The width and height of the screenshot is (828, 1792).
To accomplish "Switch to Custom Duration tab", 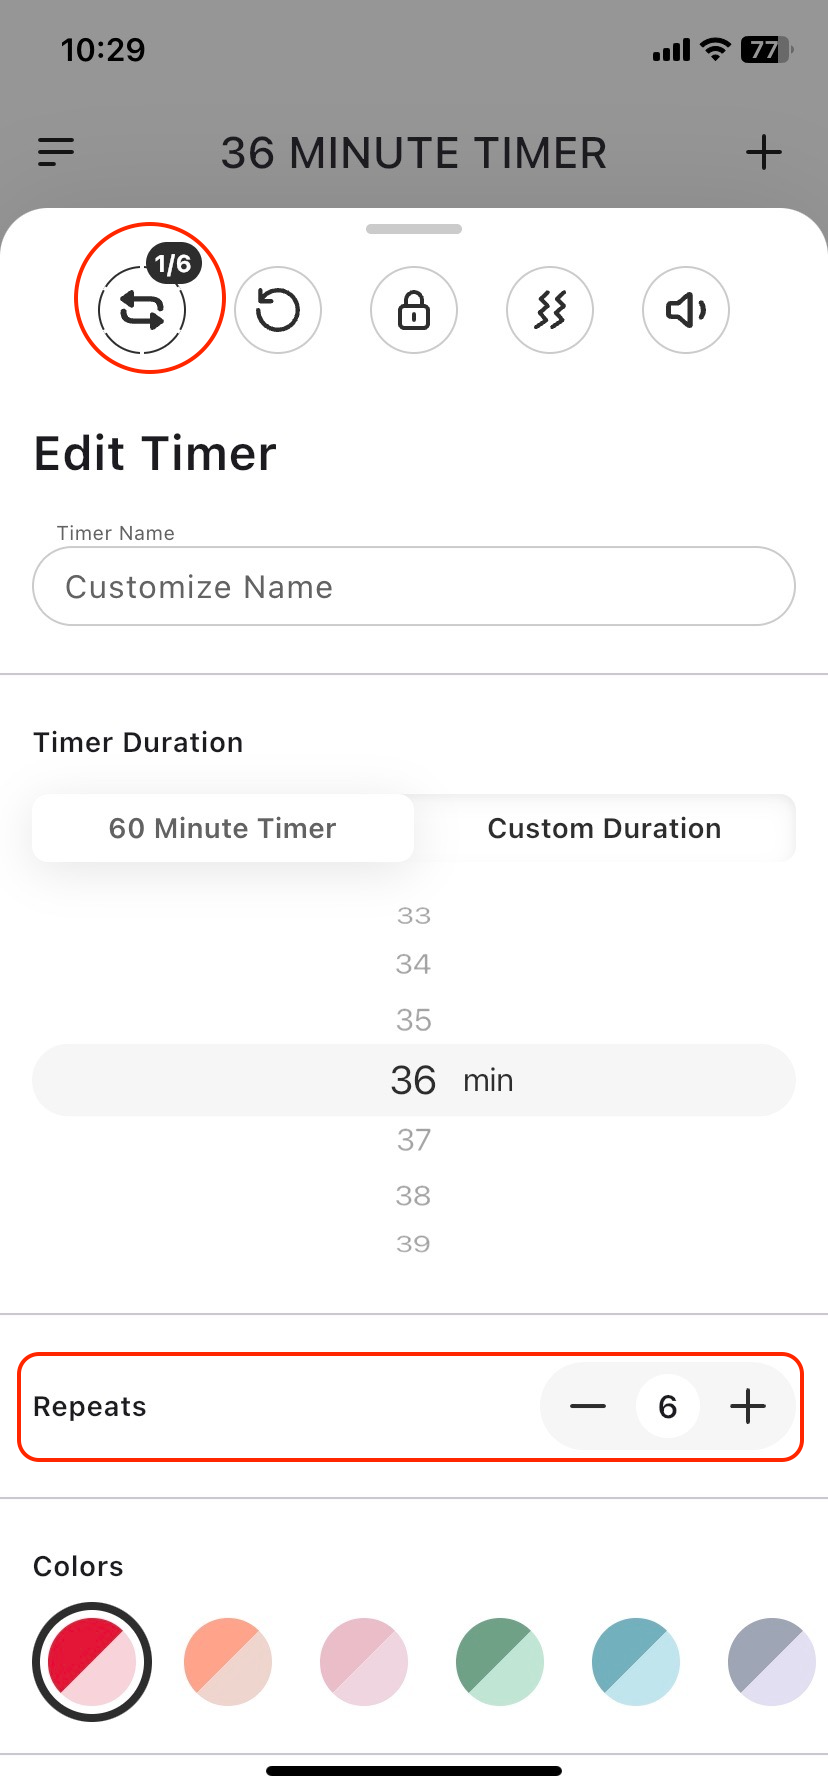I will coord(604,828).
